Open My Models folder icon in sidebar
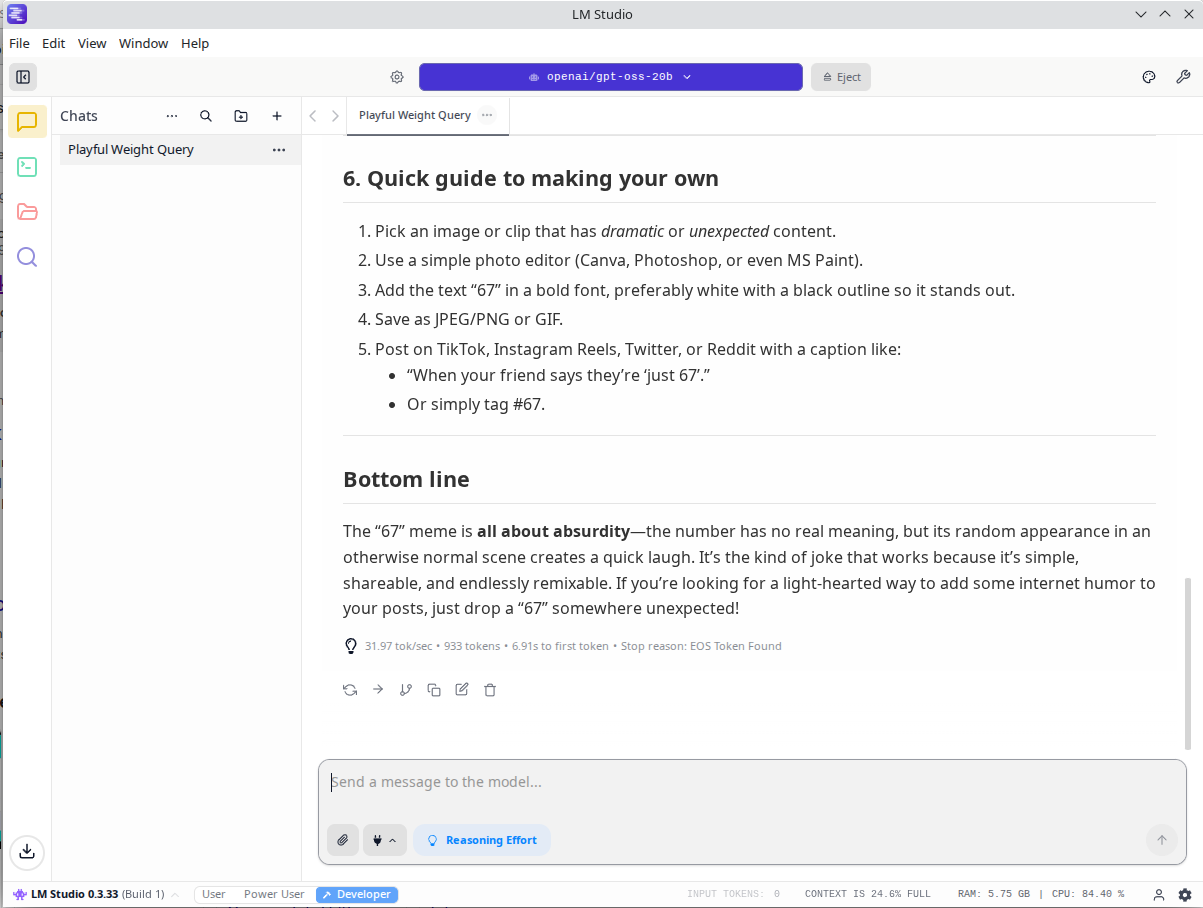 coord(27,212)
